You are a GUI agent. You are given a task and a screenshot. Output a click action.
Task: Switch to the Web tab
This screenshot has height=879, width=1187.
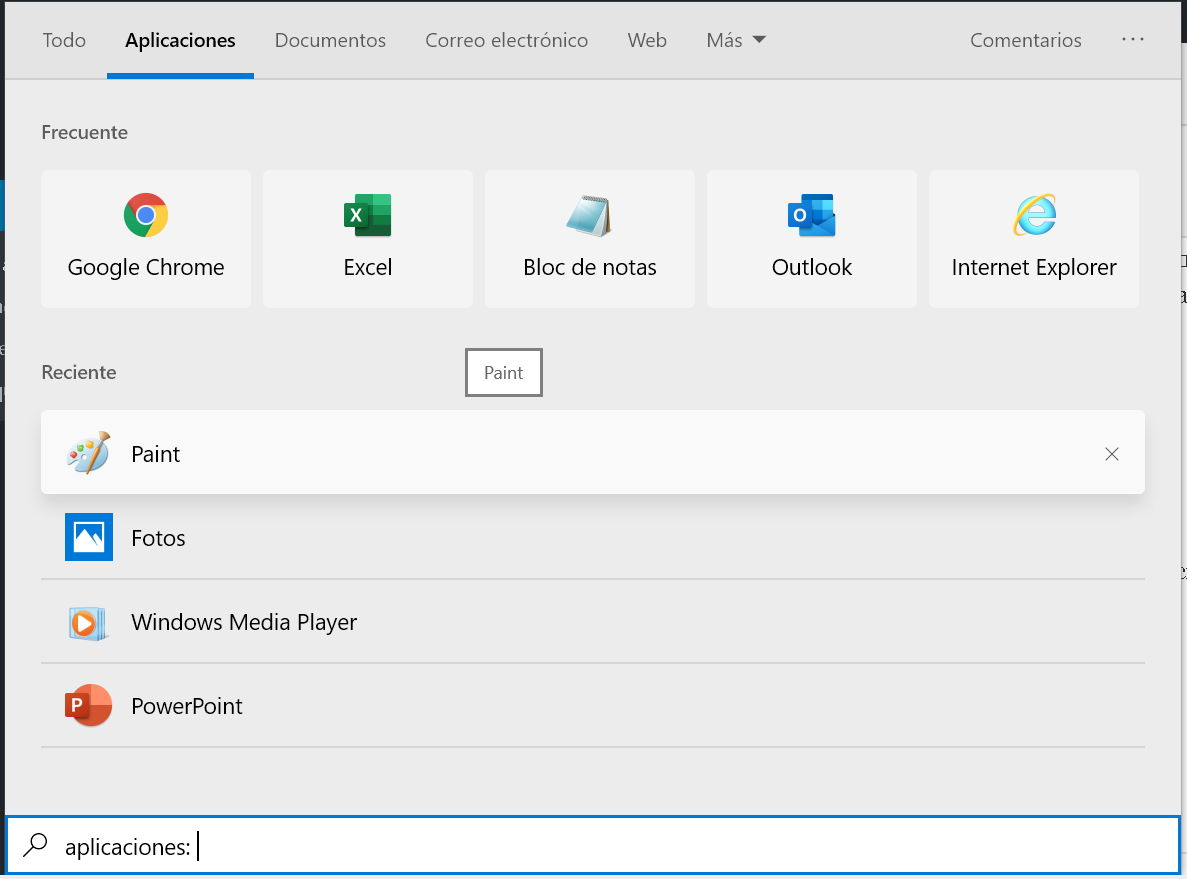646,40
